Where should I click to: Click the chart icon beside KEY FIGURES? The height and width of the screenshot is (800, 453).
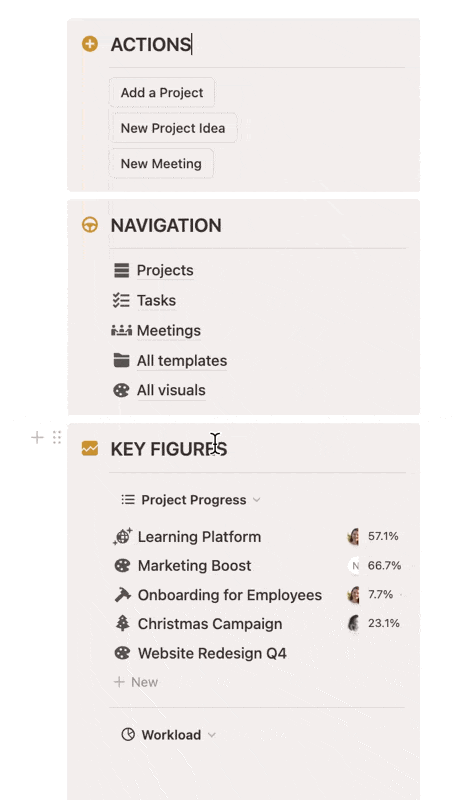(90, 448)
